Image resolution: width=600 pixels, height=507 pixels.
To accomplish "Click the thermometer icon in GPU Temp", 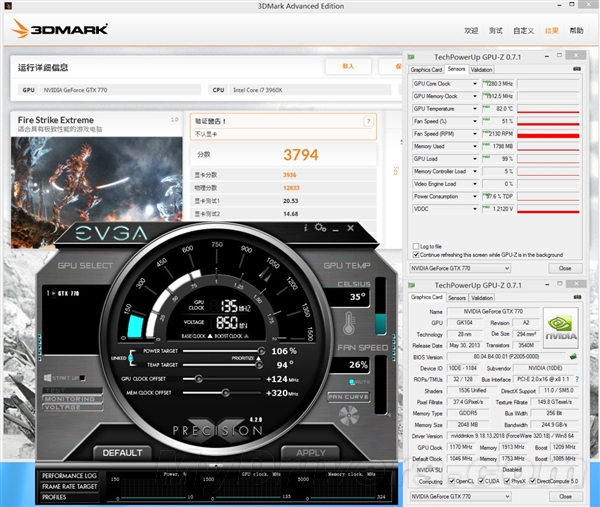I will [x=349, y=323].
